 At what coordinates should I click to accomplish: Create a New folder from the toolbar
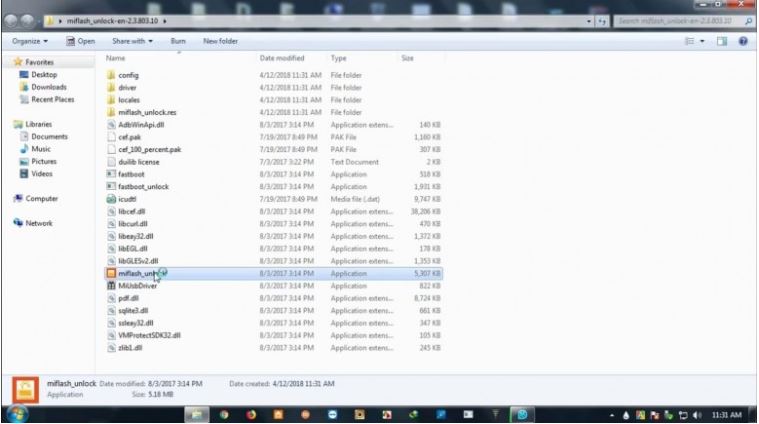[x=220, y=41]
